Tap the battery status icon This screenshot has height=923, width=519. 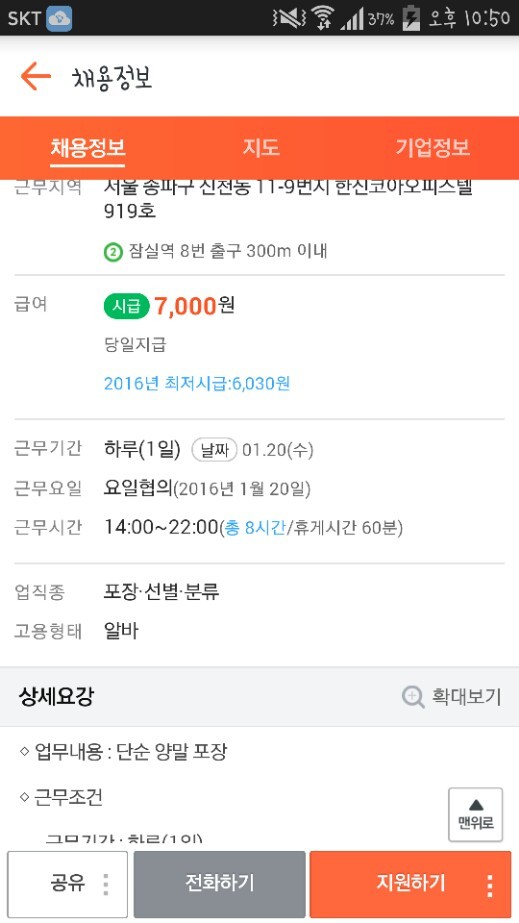[x=411, y=18]
